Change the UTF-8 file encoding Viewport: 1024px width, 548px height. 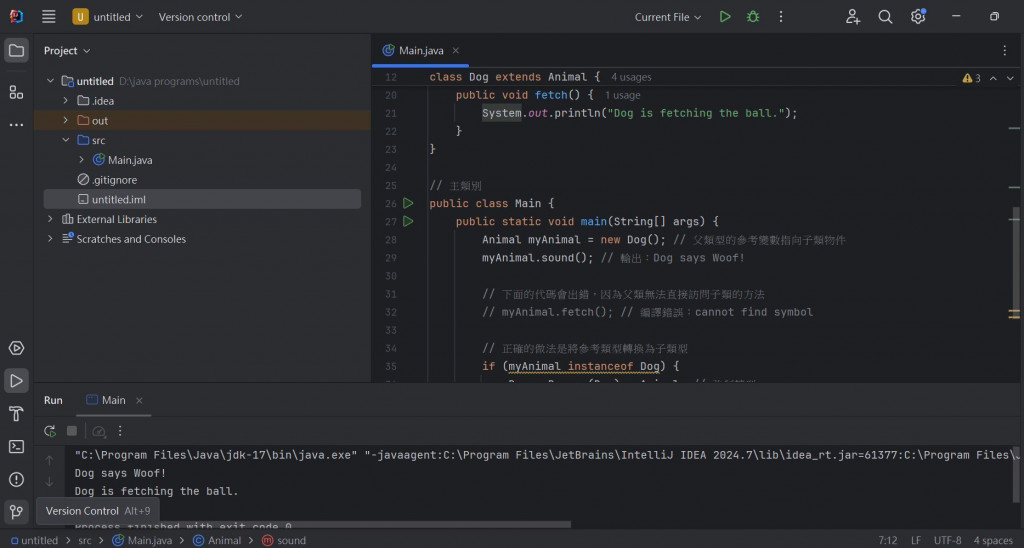pos(948,540)
